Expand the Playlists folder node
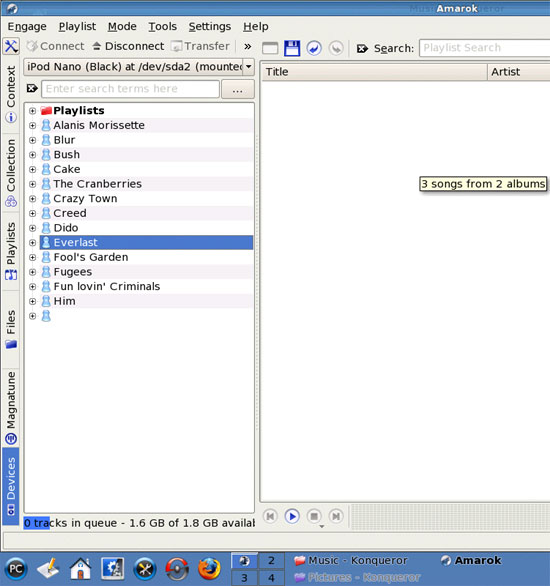The height and width of the screenshot is (586, 550). click(33, 111)
